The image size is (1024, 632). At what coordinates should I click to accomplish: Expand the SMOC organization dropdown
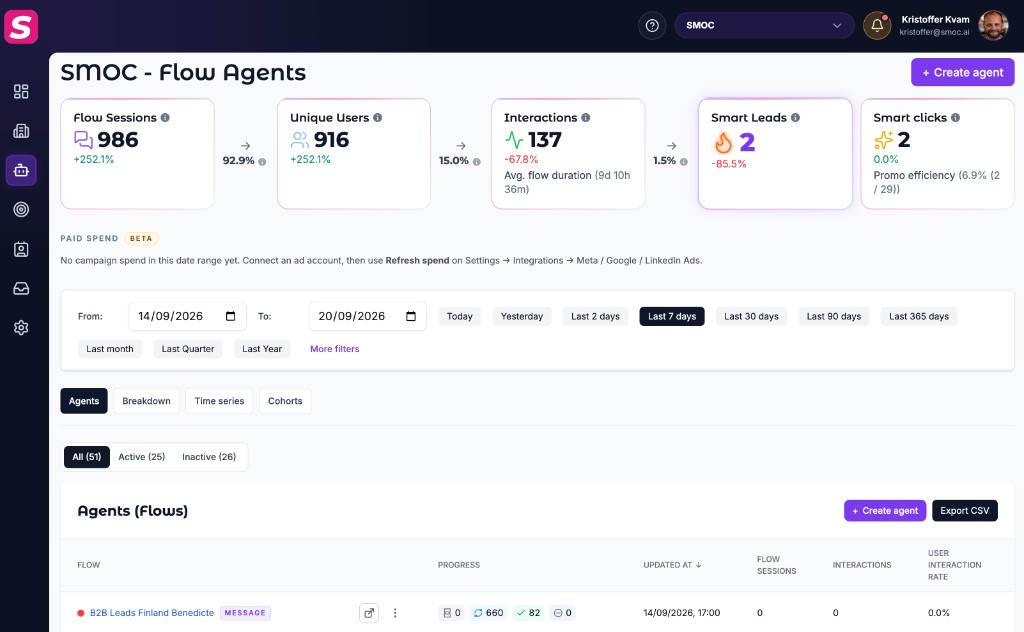pos(764,25)
